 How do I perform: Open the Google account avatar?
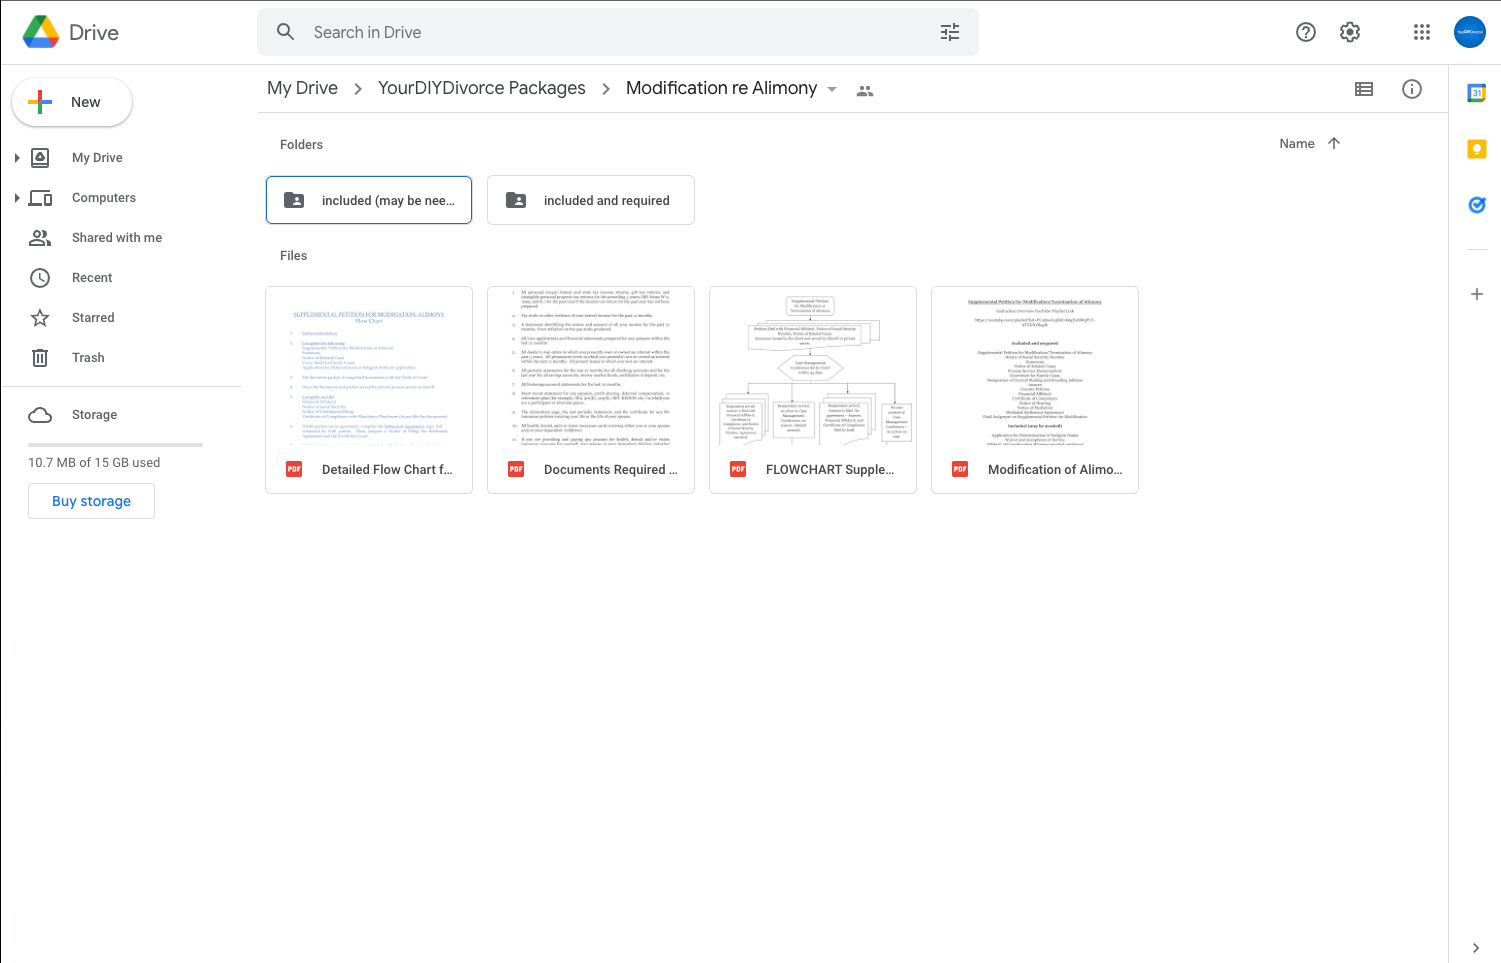[x=1470, y=32]
